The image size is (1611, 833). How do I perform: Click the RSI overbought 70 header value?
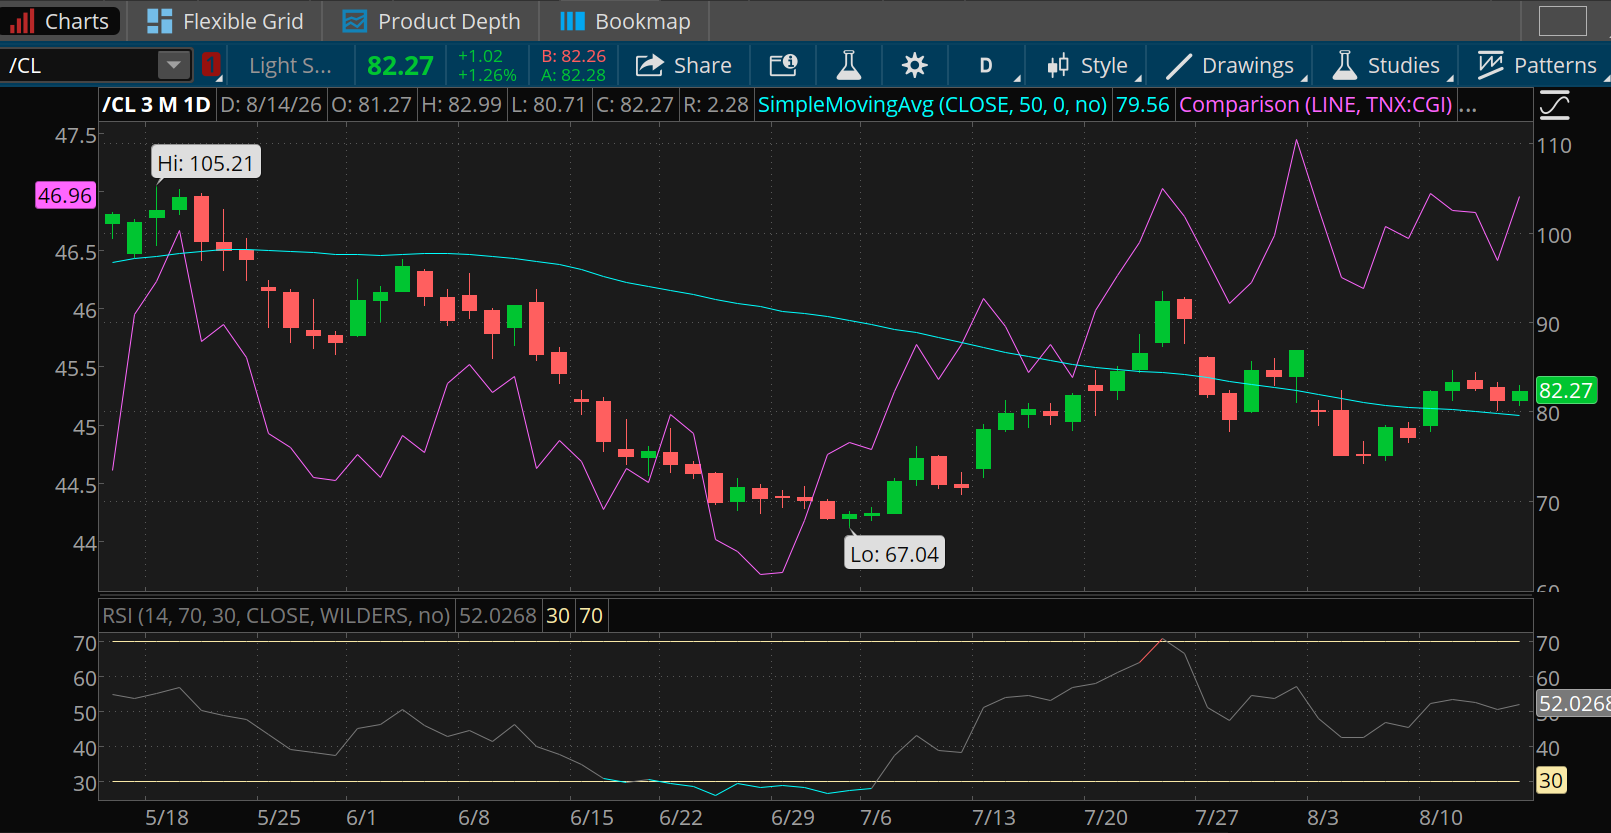591,615
